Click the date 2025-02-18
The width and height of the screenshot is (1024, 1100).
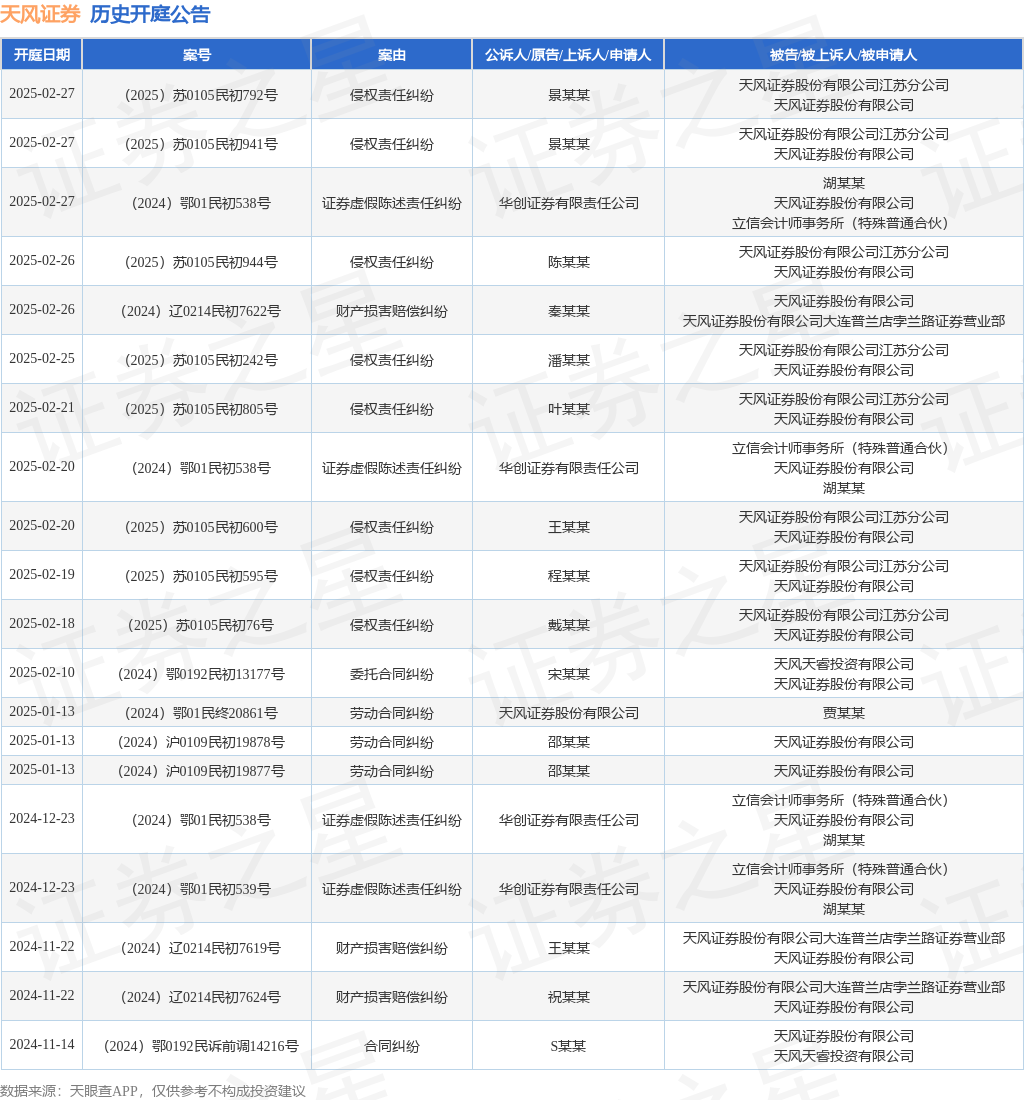click(42, 624)
